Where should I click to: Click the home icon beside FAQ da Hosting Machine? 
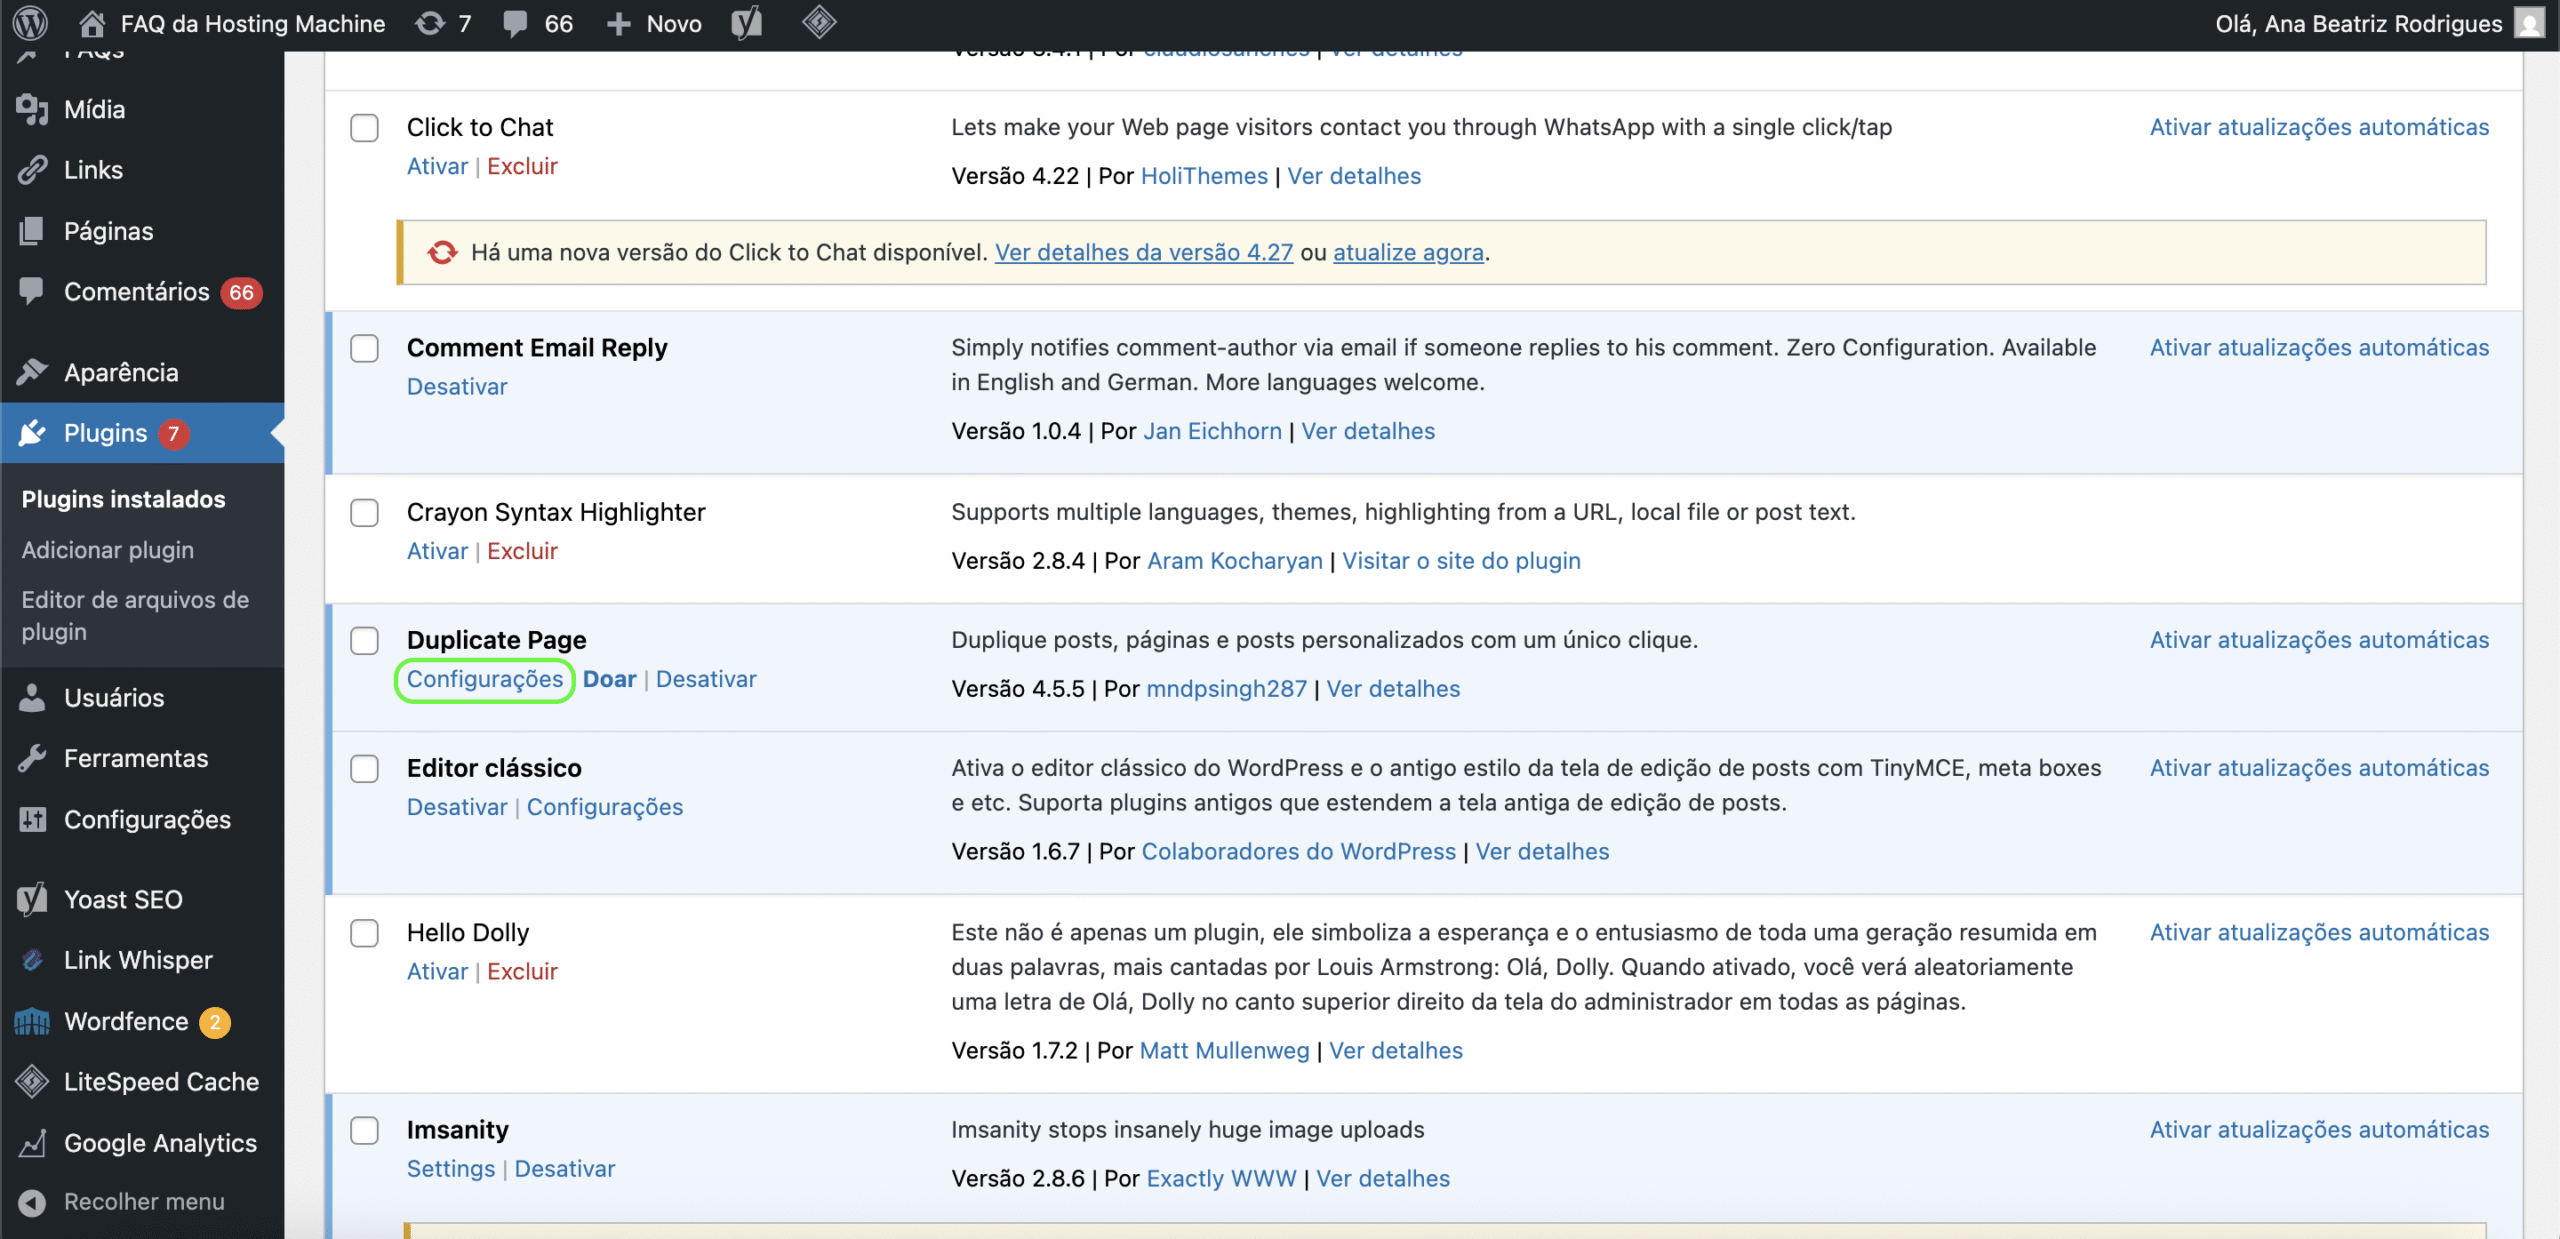pos(92,23)
